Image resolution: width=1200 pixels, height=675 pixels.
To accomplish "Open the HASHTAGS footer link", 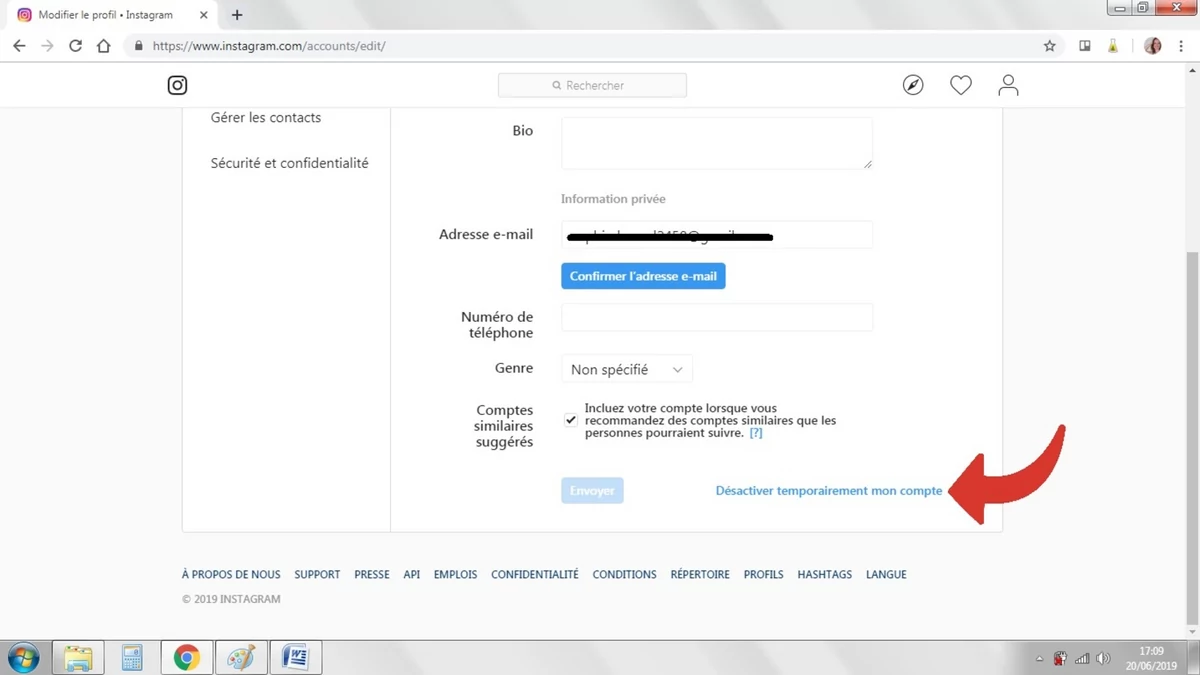I will 825,574.
